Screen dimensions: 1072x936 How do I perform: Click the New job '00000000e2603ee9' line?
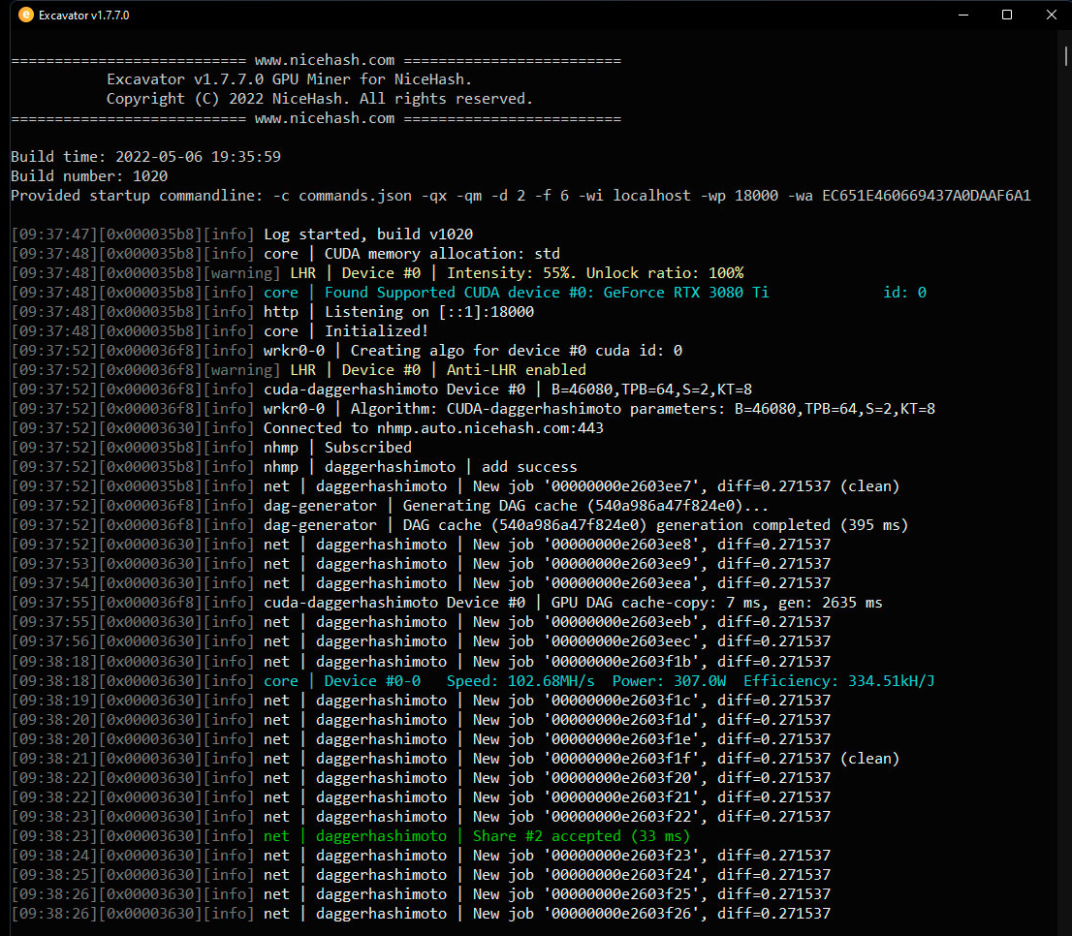(x=420, y=563)
